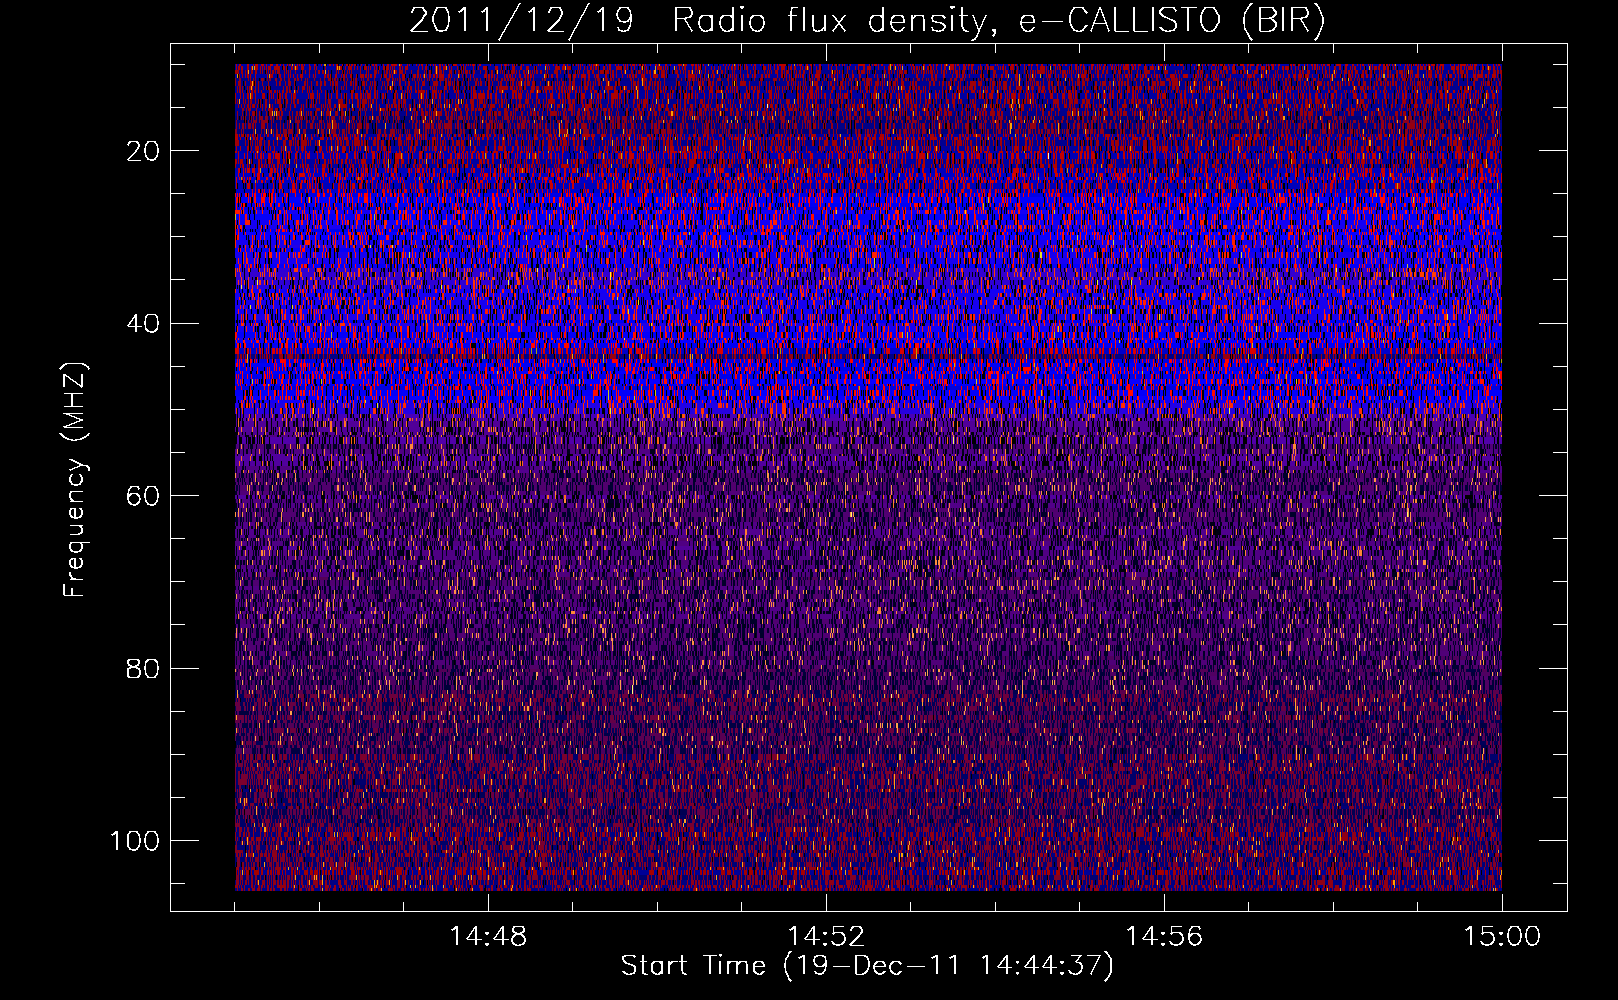Select the 'Frequency (MHZ)' y-axis label

click(x=75, y=480)
